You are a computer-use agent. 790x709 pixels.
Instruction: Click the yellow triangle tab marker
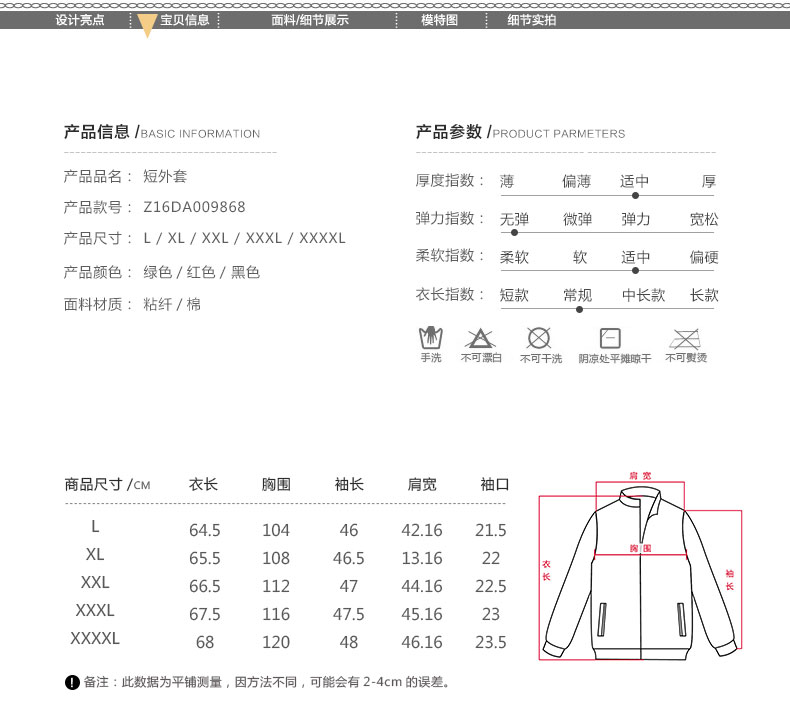point(147,25)
